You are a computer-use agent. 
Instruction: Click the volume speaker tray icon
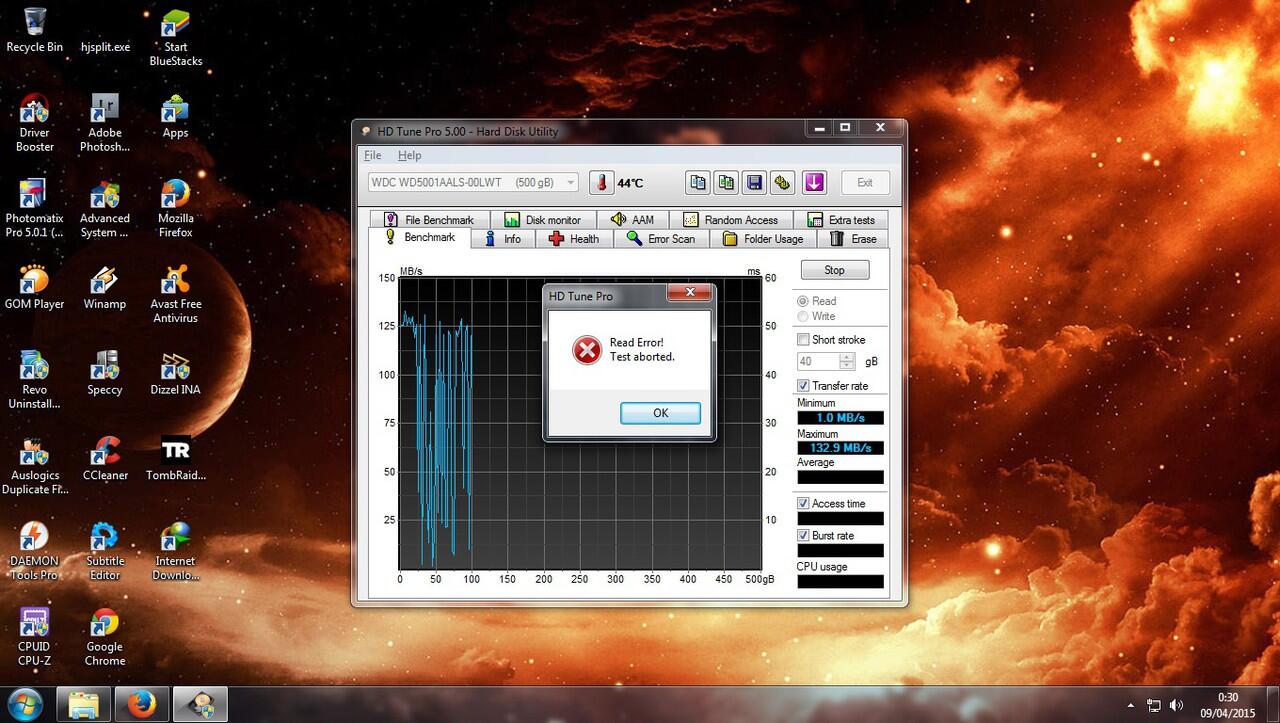tap(1176, 705)
